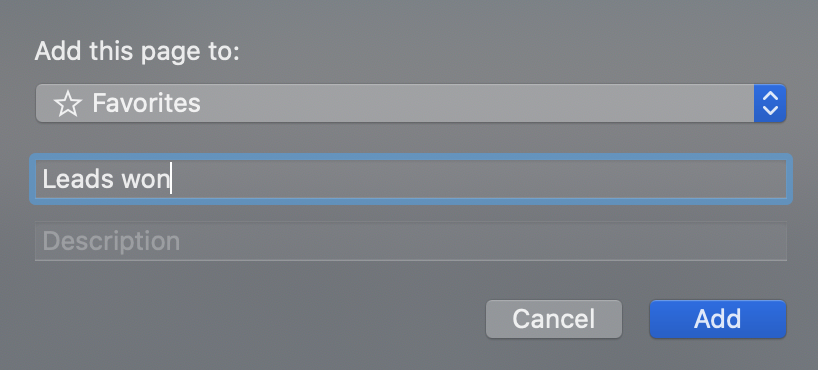Click the empty right side of the Favorites bar
Image resolution: width=818 pixels, height=370 pixels.
pyautogui.click(x=477, y=103)
